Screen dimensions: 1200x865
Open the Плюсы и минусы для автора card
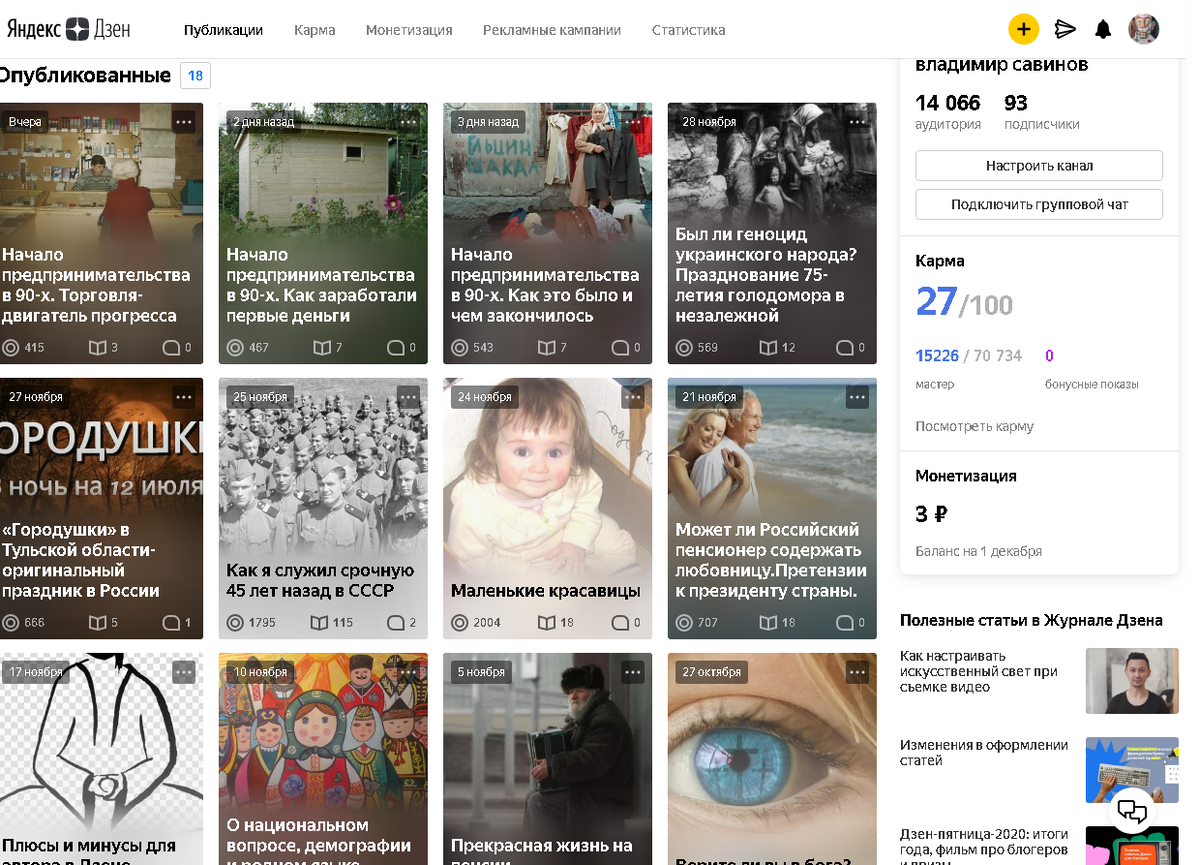pos(101,759)
